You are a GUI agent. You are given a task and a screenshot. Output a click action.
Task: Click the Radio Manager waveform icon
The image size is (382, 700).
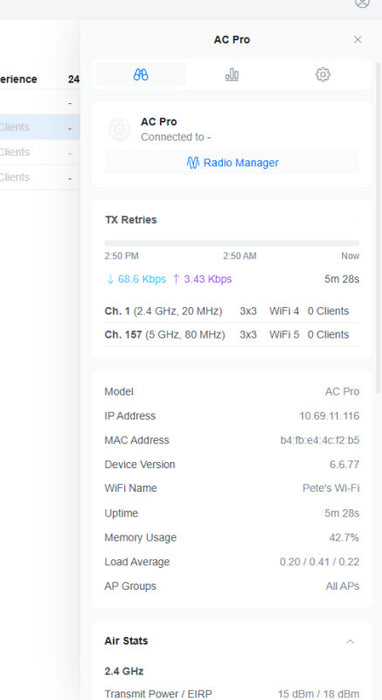(x=193, y=162)
